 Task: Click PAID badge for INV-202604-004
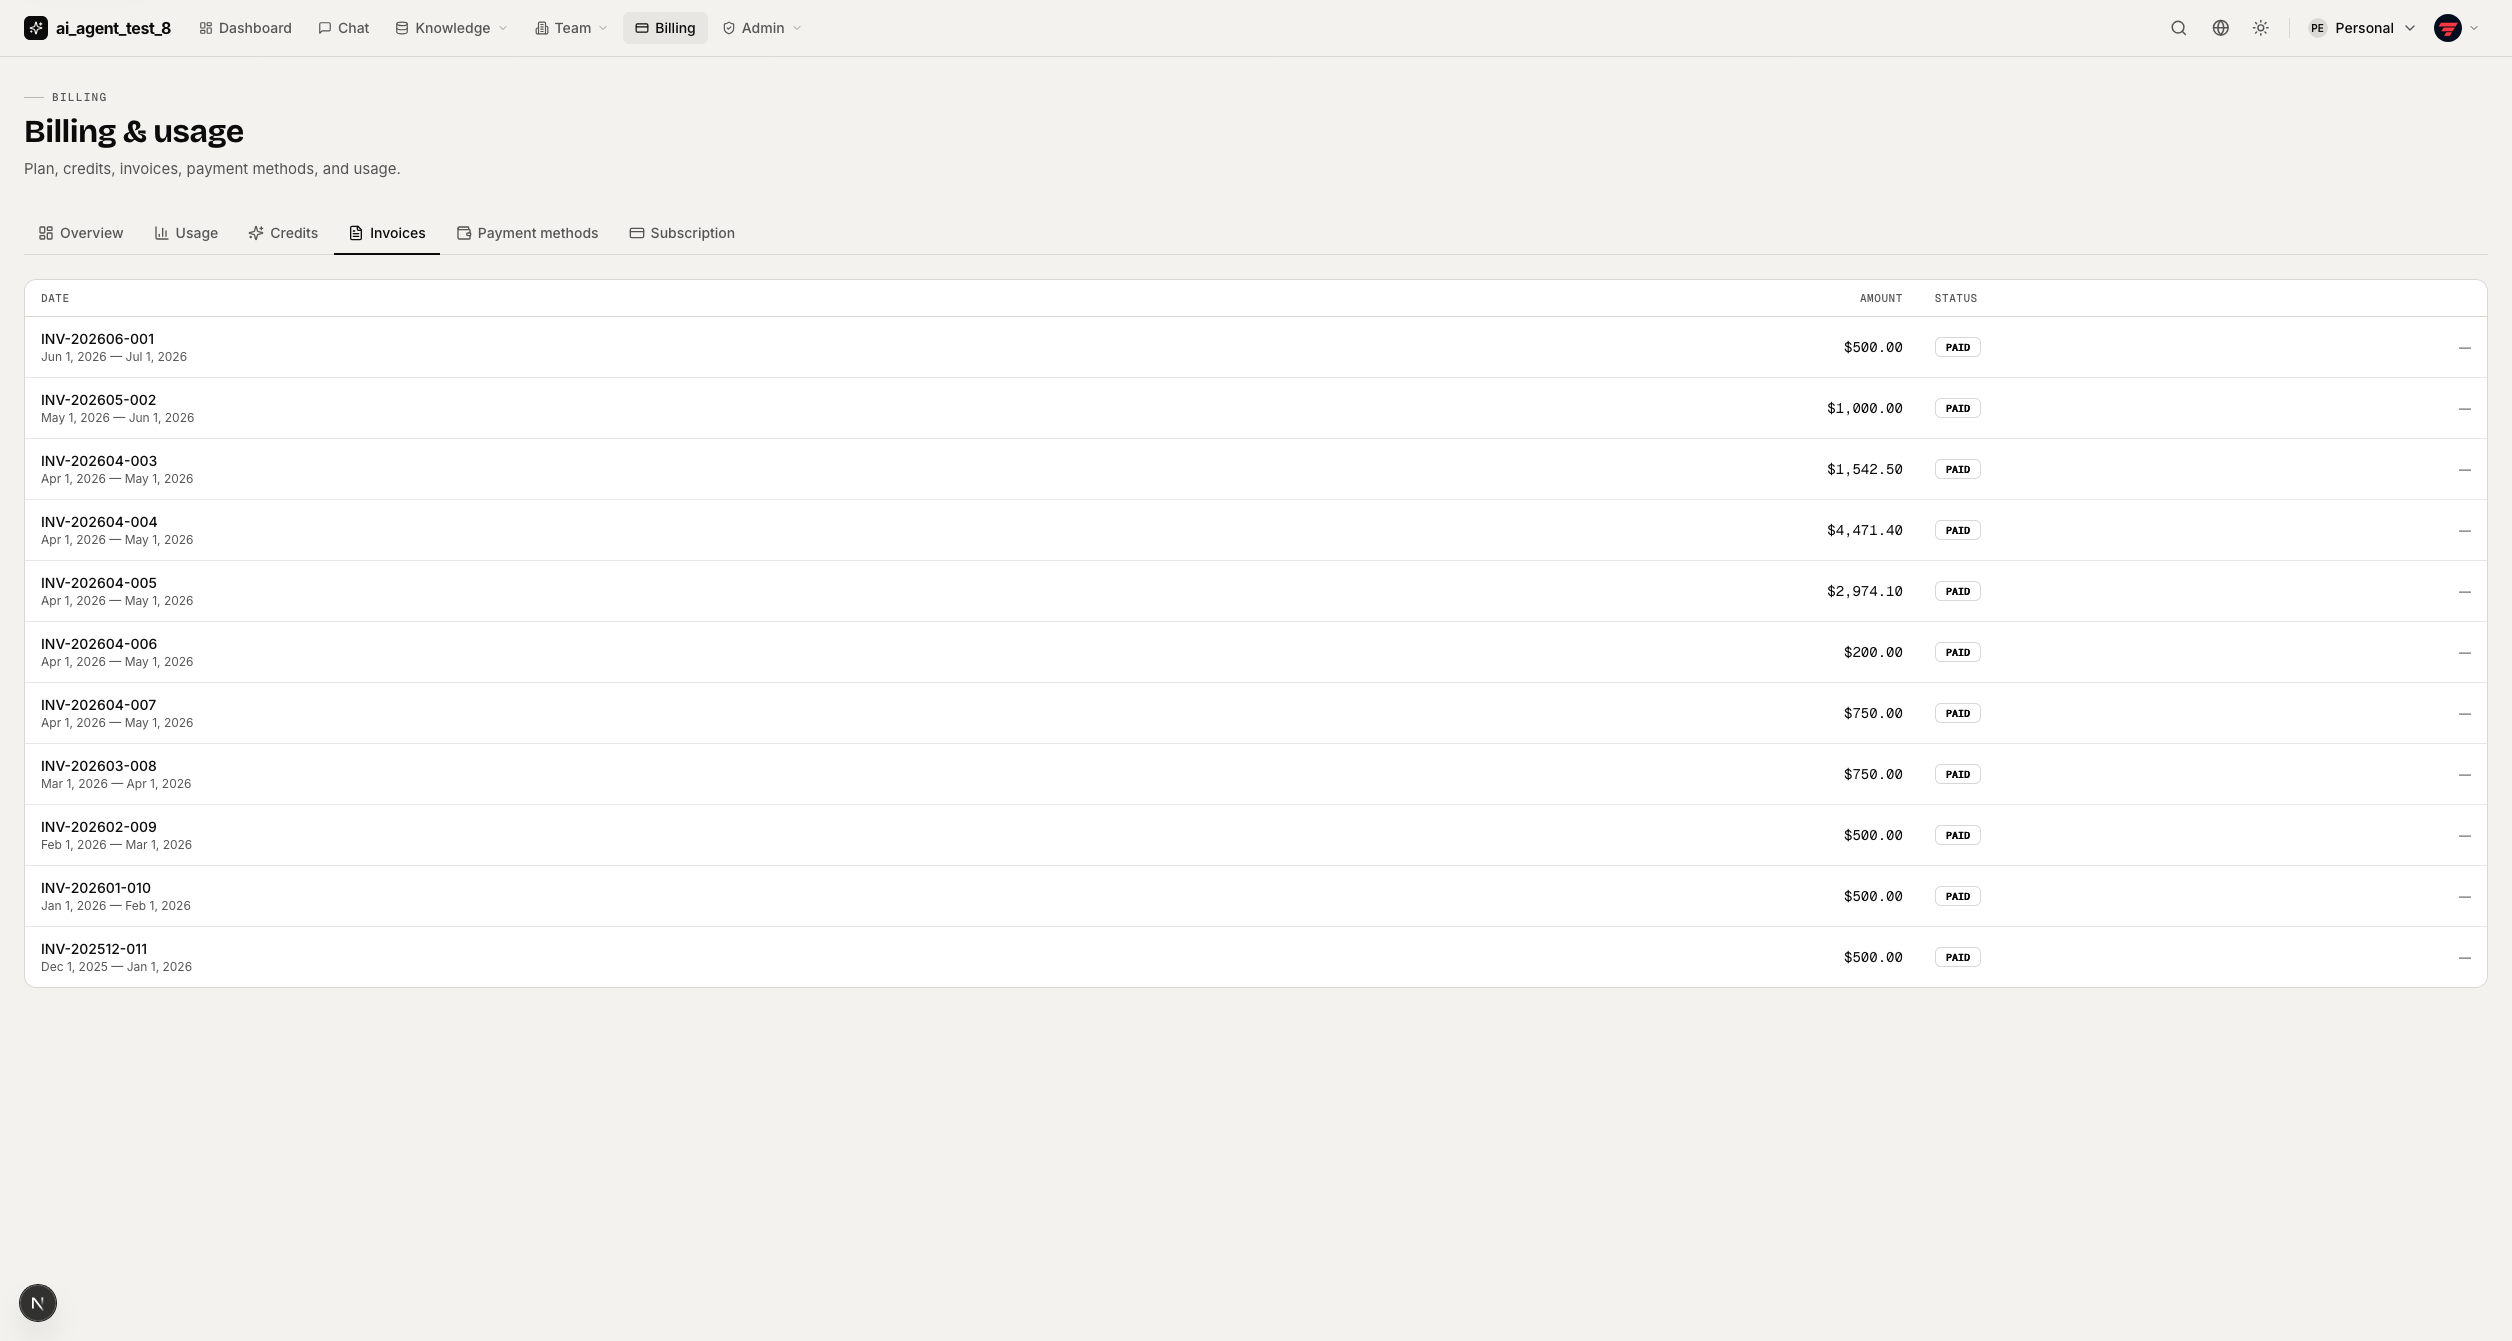pyautogui.click(x=1957, y=530)
